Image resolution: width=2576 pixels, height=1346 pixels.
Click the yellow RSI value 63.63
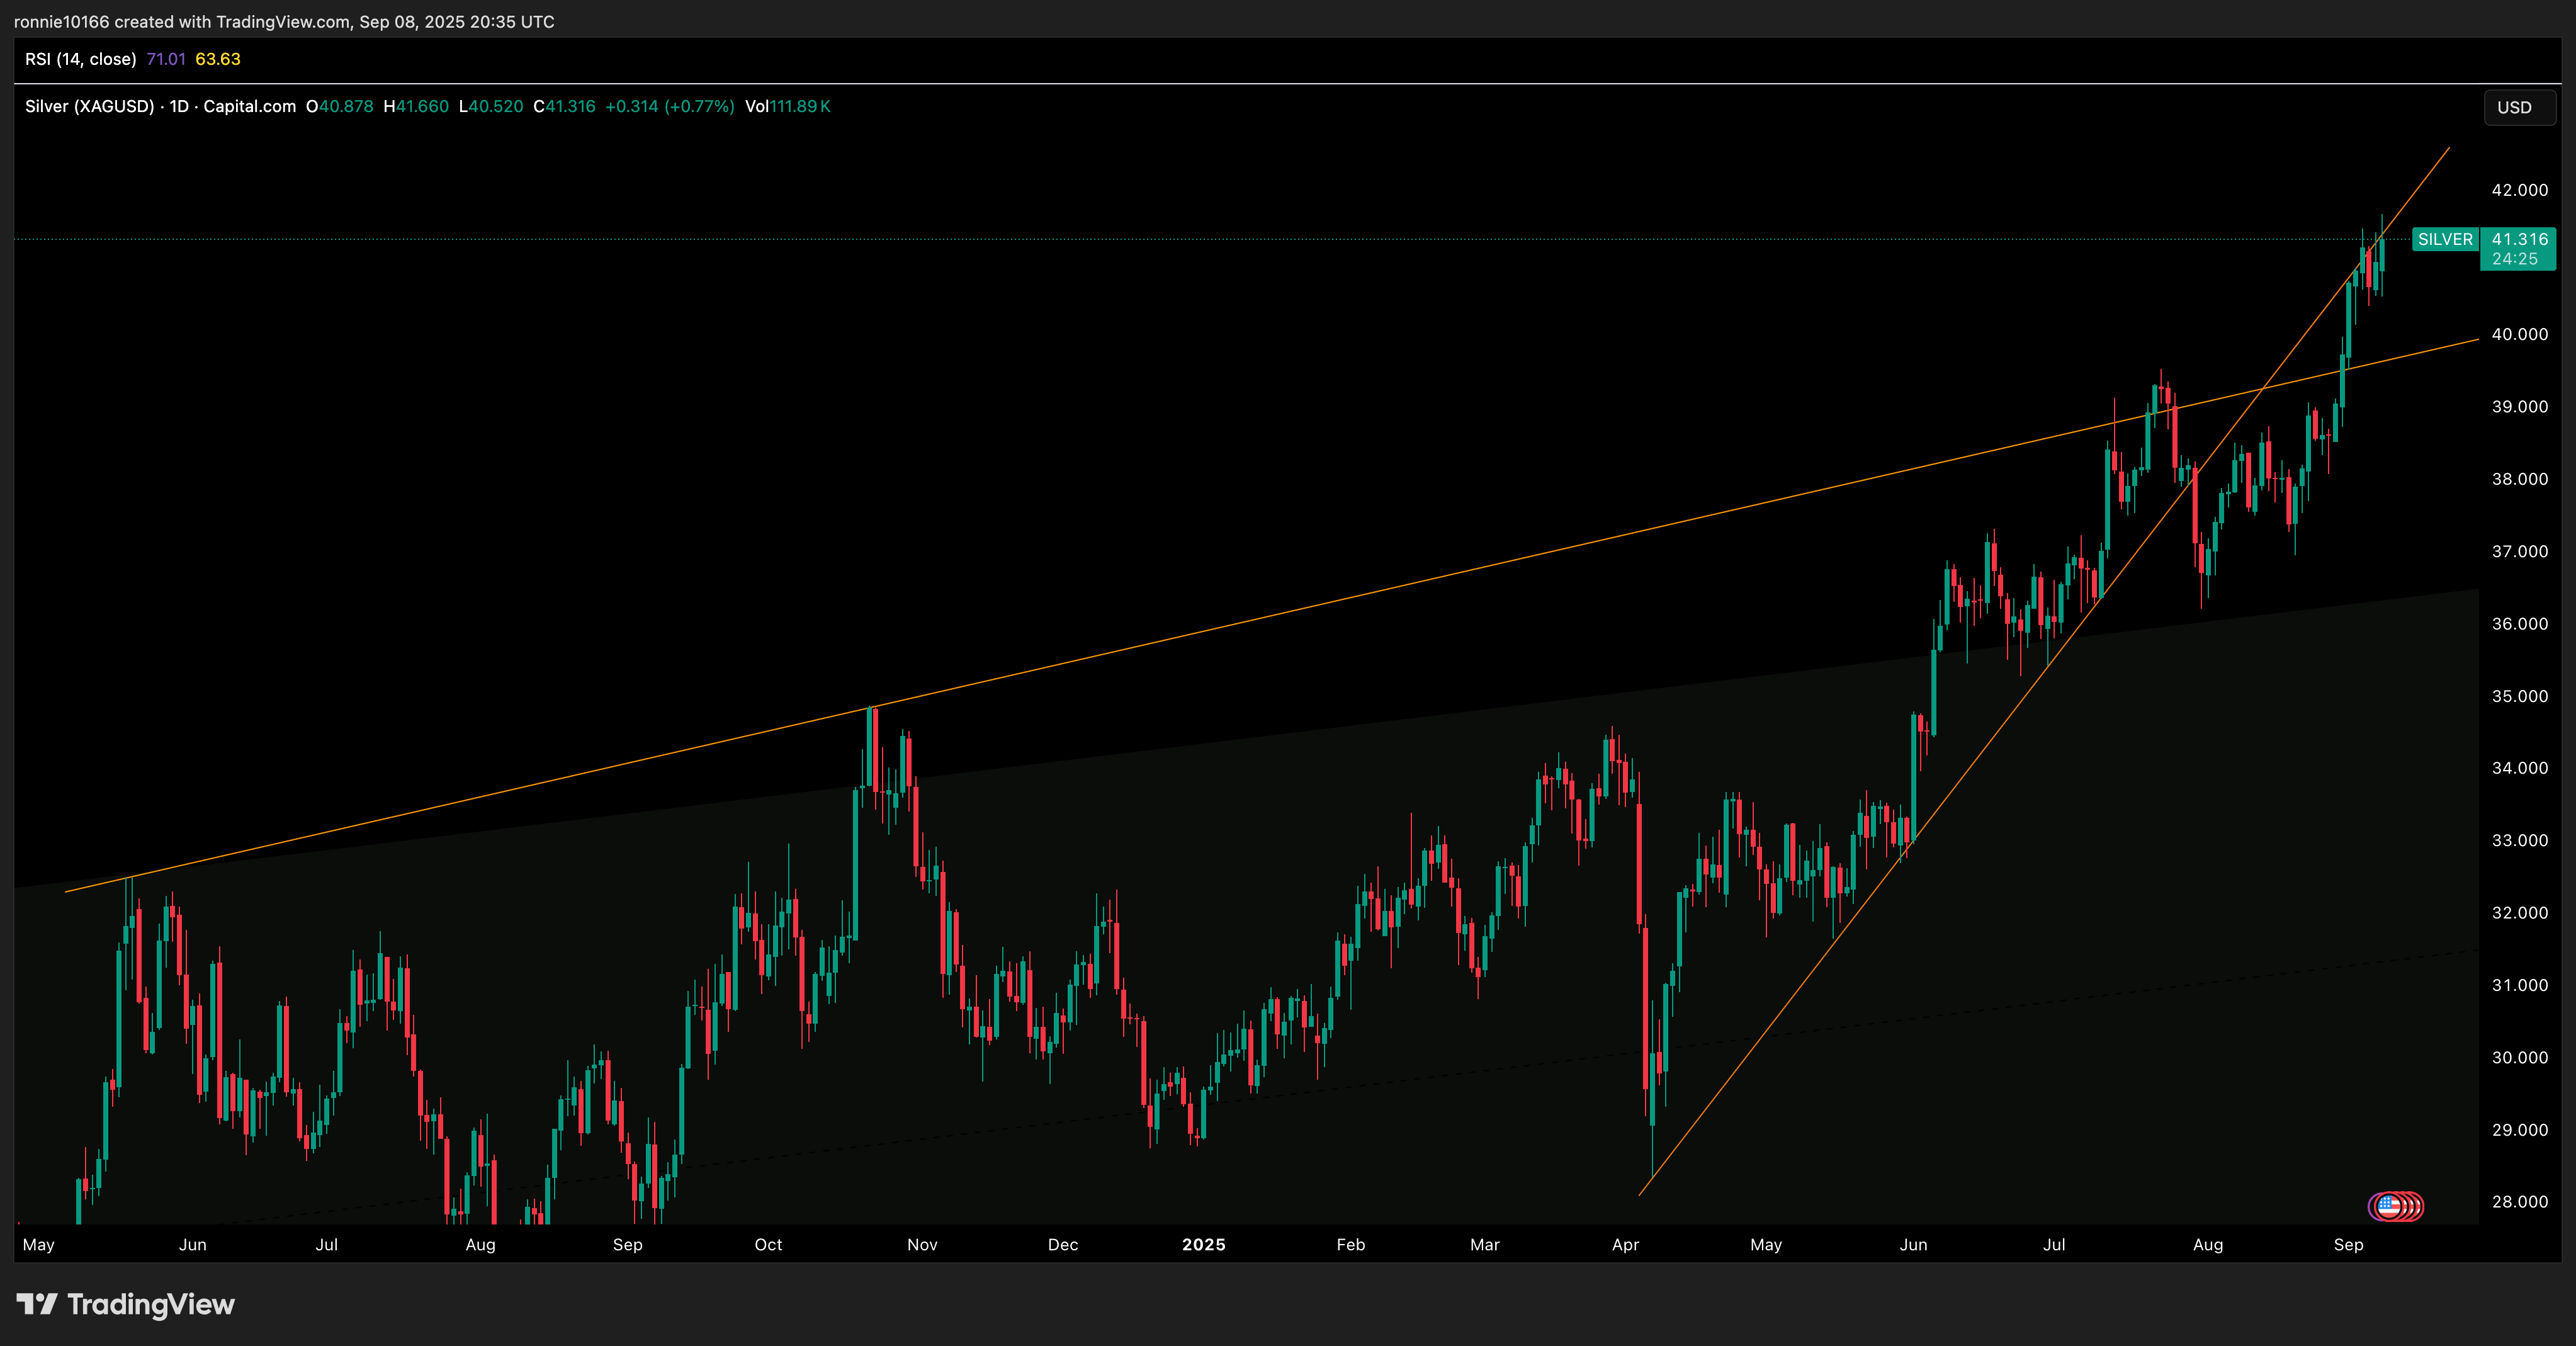pyautogui.click(x=217, y=59)
